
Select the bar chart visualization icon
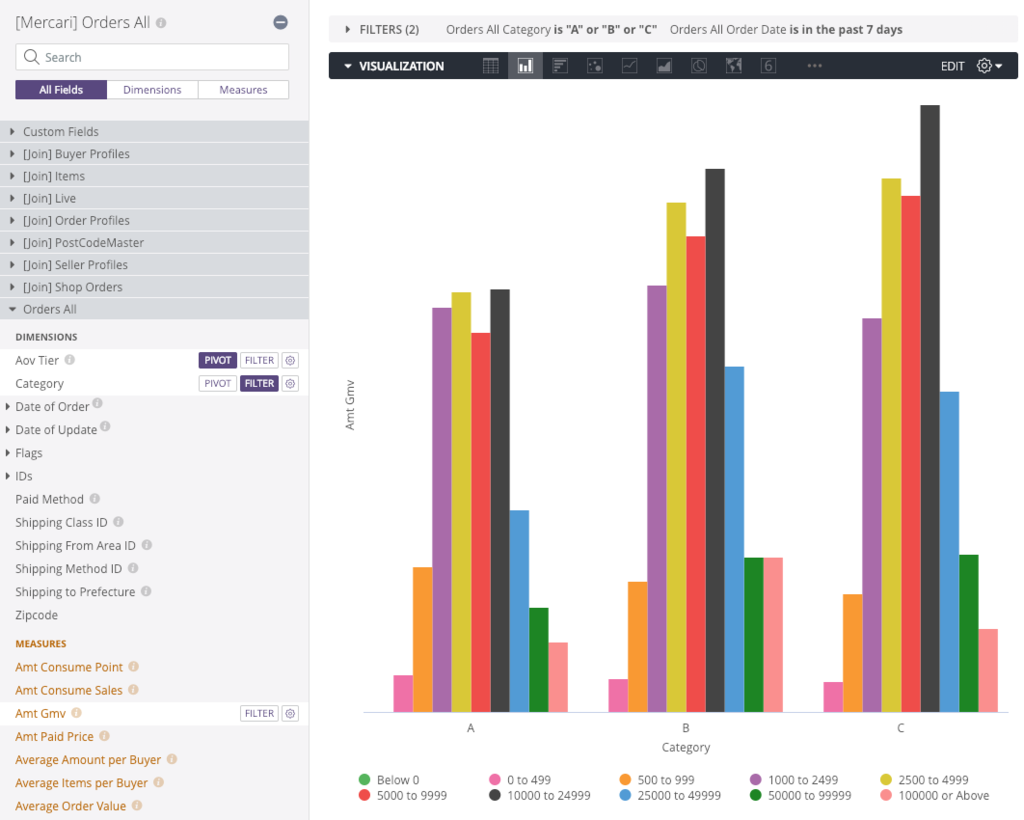tap(560, 66)
